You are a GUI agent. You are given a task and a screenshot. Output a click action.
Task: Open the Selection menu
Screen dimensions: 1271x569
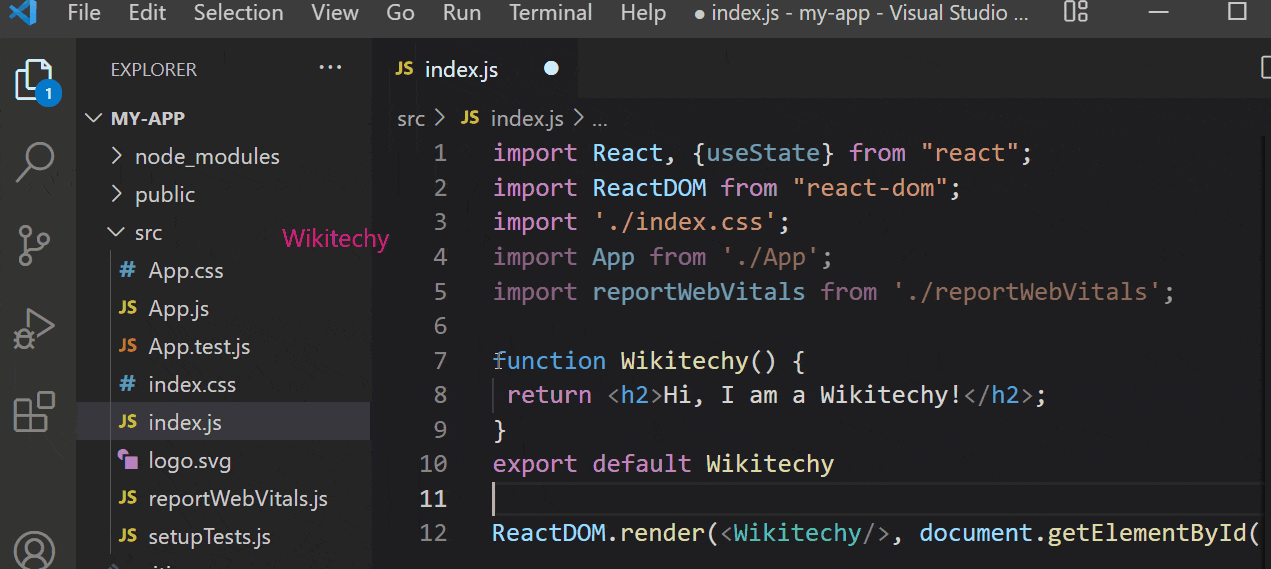238,13
